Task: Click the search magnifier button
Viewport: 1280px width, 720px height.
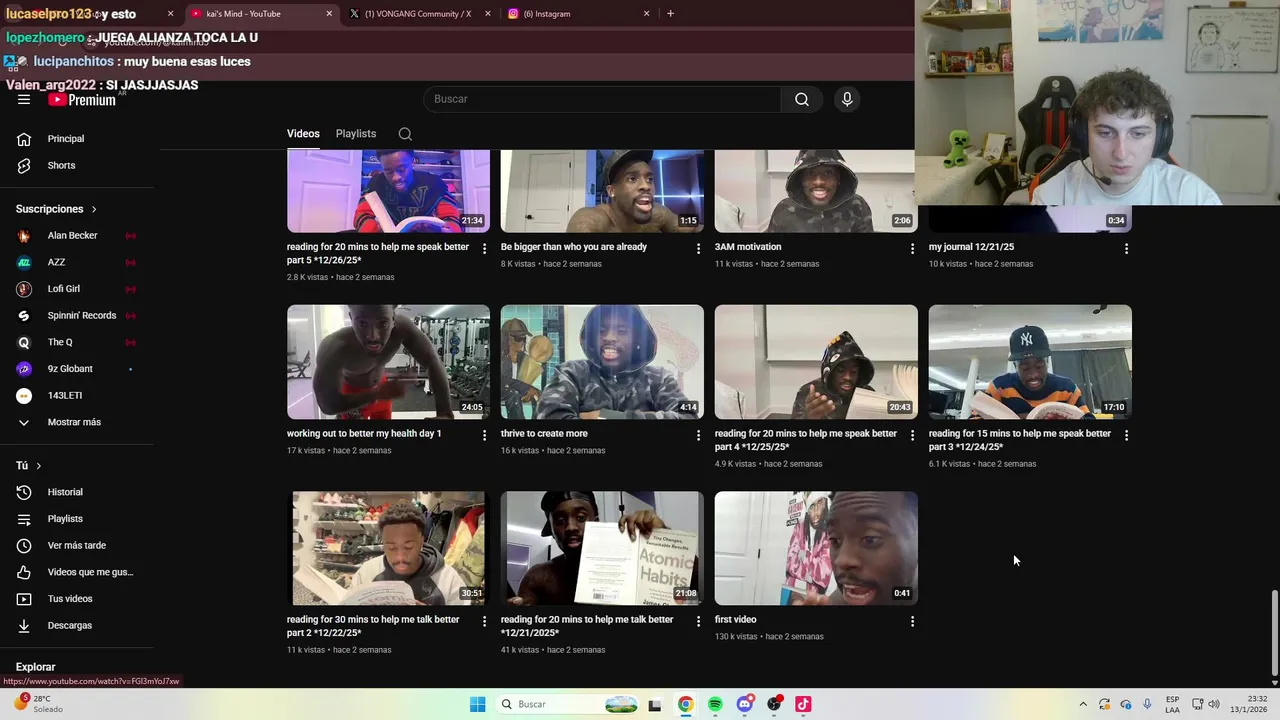Action: pos(802,99)
